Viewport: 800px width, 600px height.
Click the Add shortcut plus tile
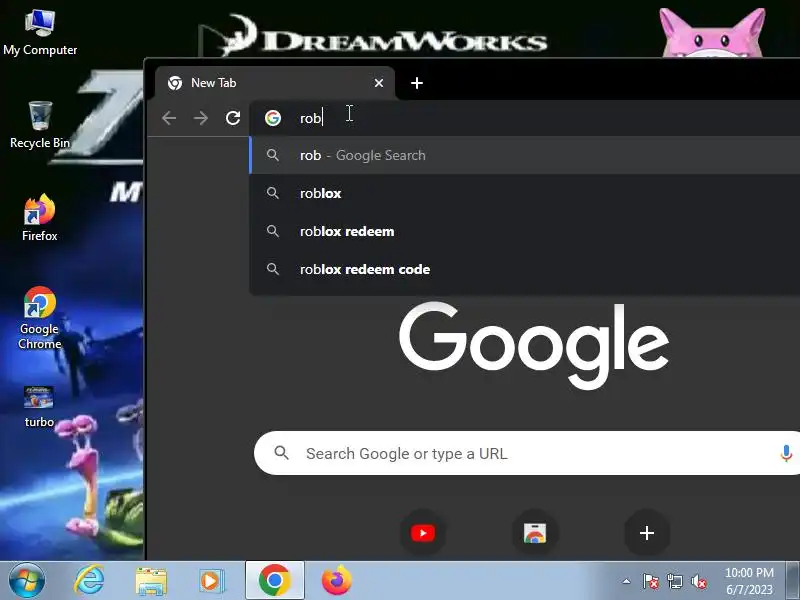pyautogui.click(x=647, y=533)
